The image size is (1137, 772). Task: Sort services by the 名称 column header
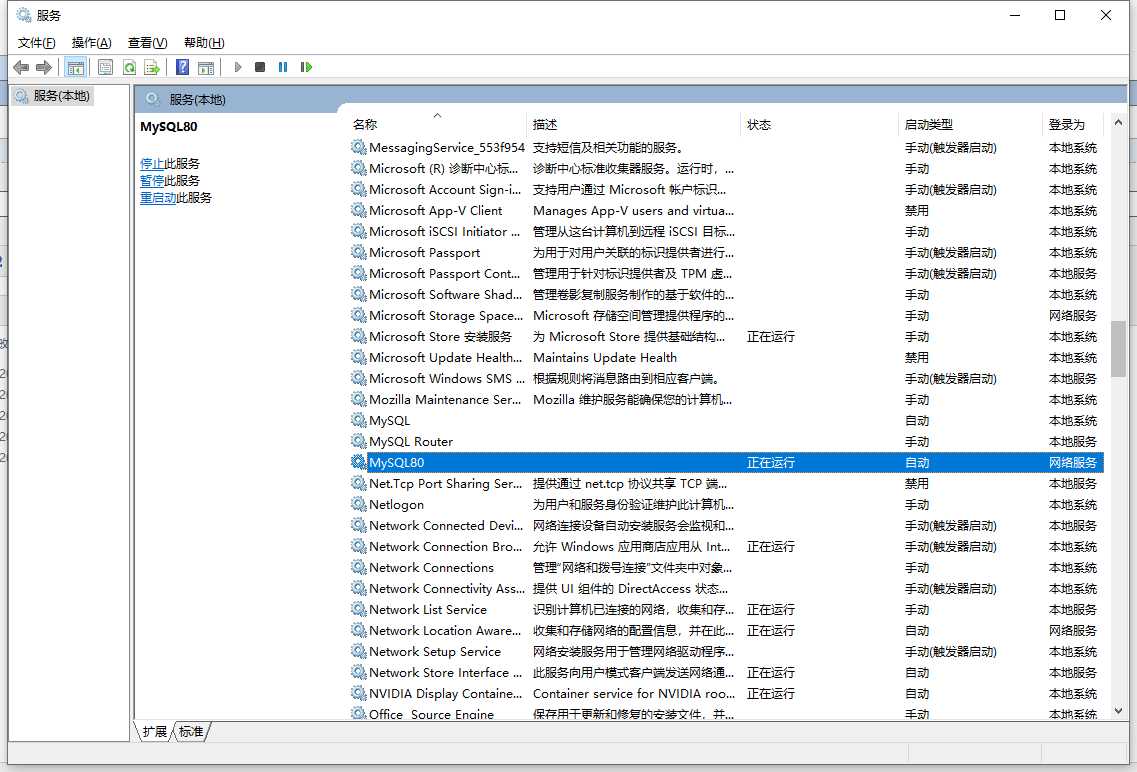[x=437, y=125]
